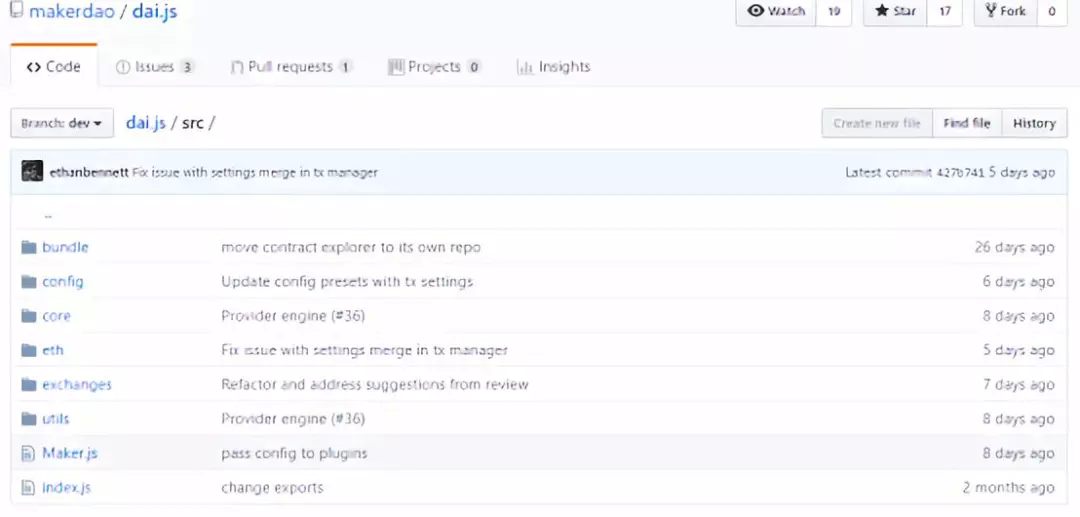1080x517 pixels.
Task: Open commit History
Action: (x=1035, y=123)
